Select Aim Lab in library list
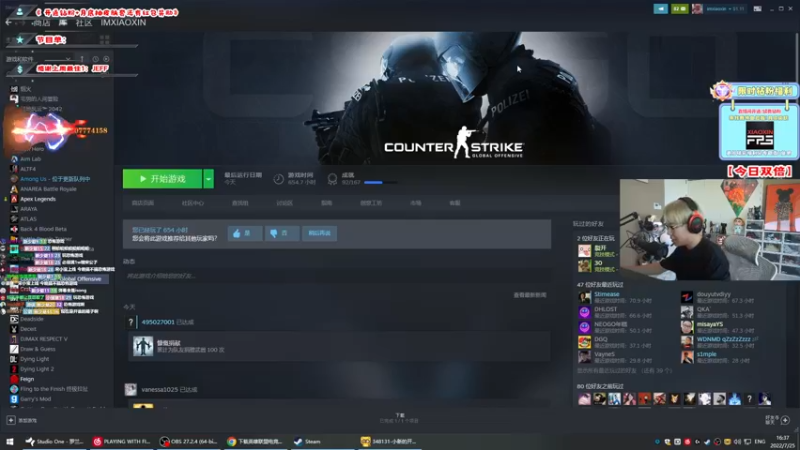The image size is (800, 450). click(31, 159)
